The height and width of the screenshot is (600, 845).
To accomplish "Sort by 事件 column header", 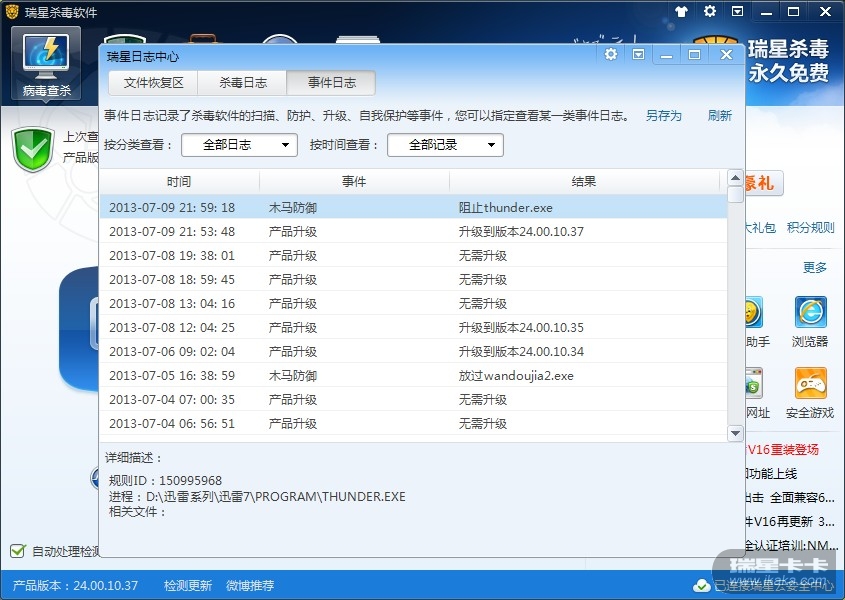I will pos(354,182).
